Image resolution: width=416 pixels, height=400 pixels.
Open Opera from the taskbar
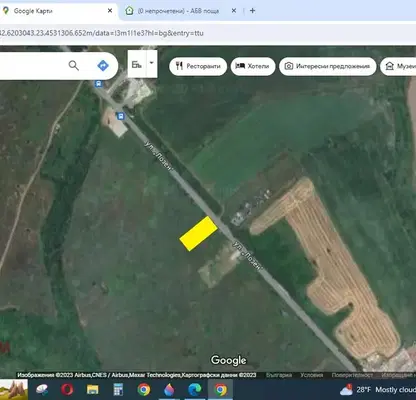click(x=67, y=389)
